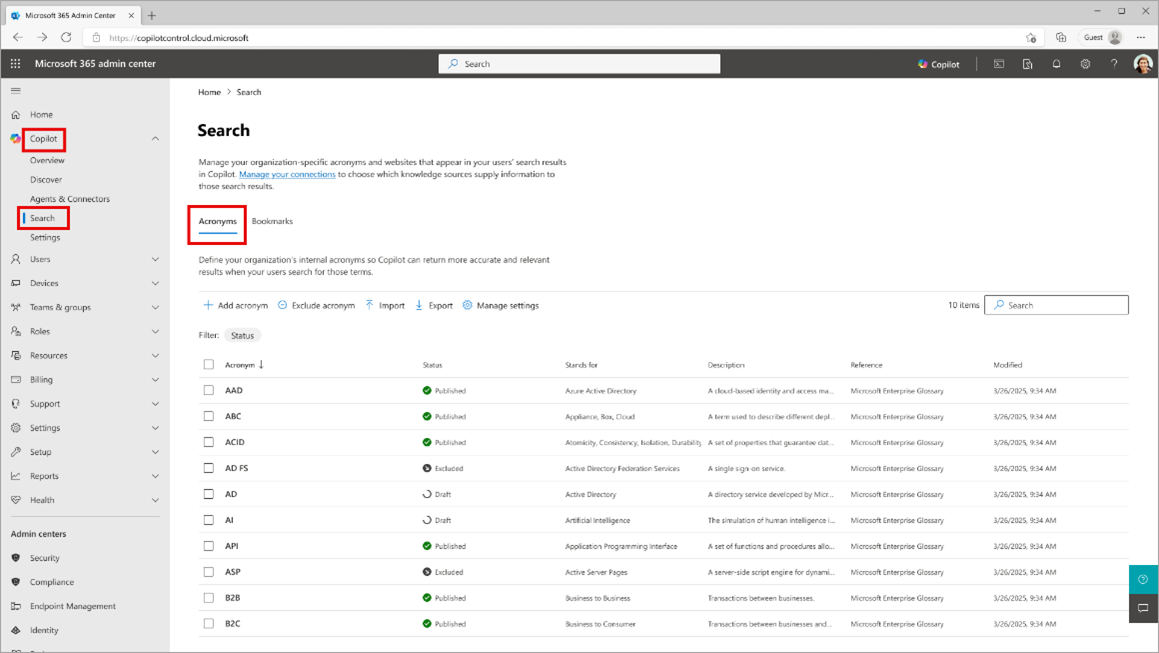Click Exclude acronym
This screenshot has width=1159, height=653.
point(316,305)
